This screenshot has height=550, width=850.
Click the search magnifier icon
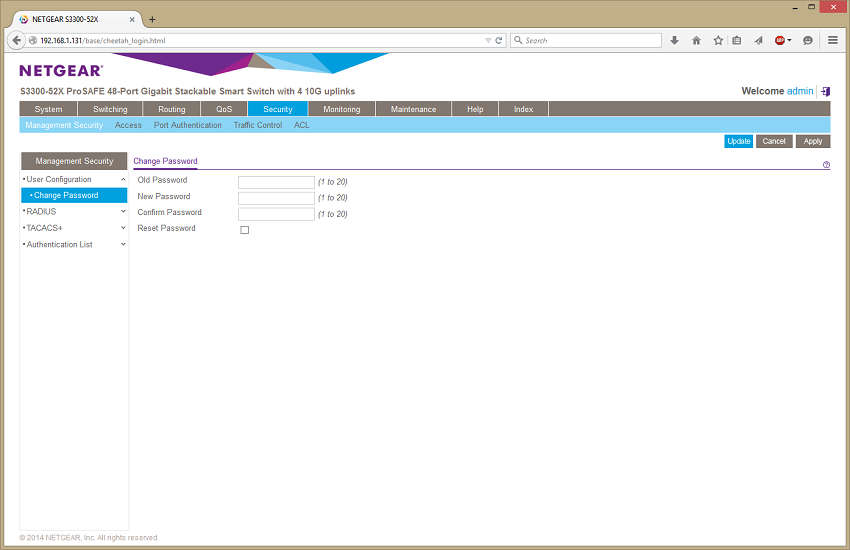pos(518,40)
